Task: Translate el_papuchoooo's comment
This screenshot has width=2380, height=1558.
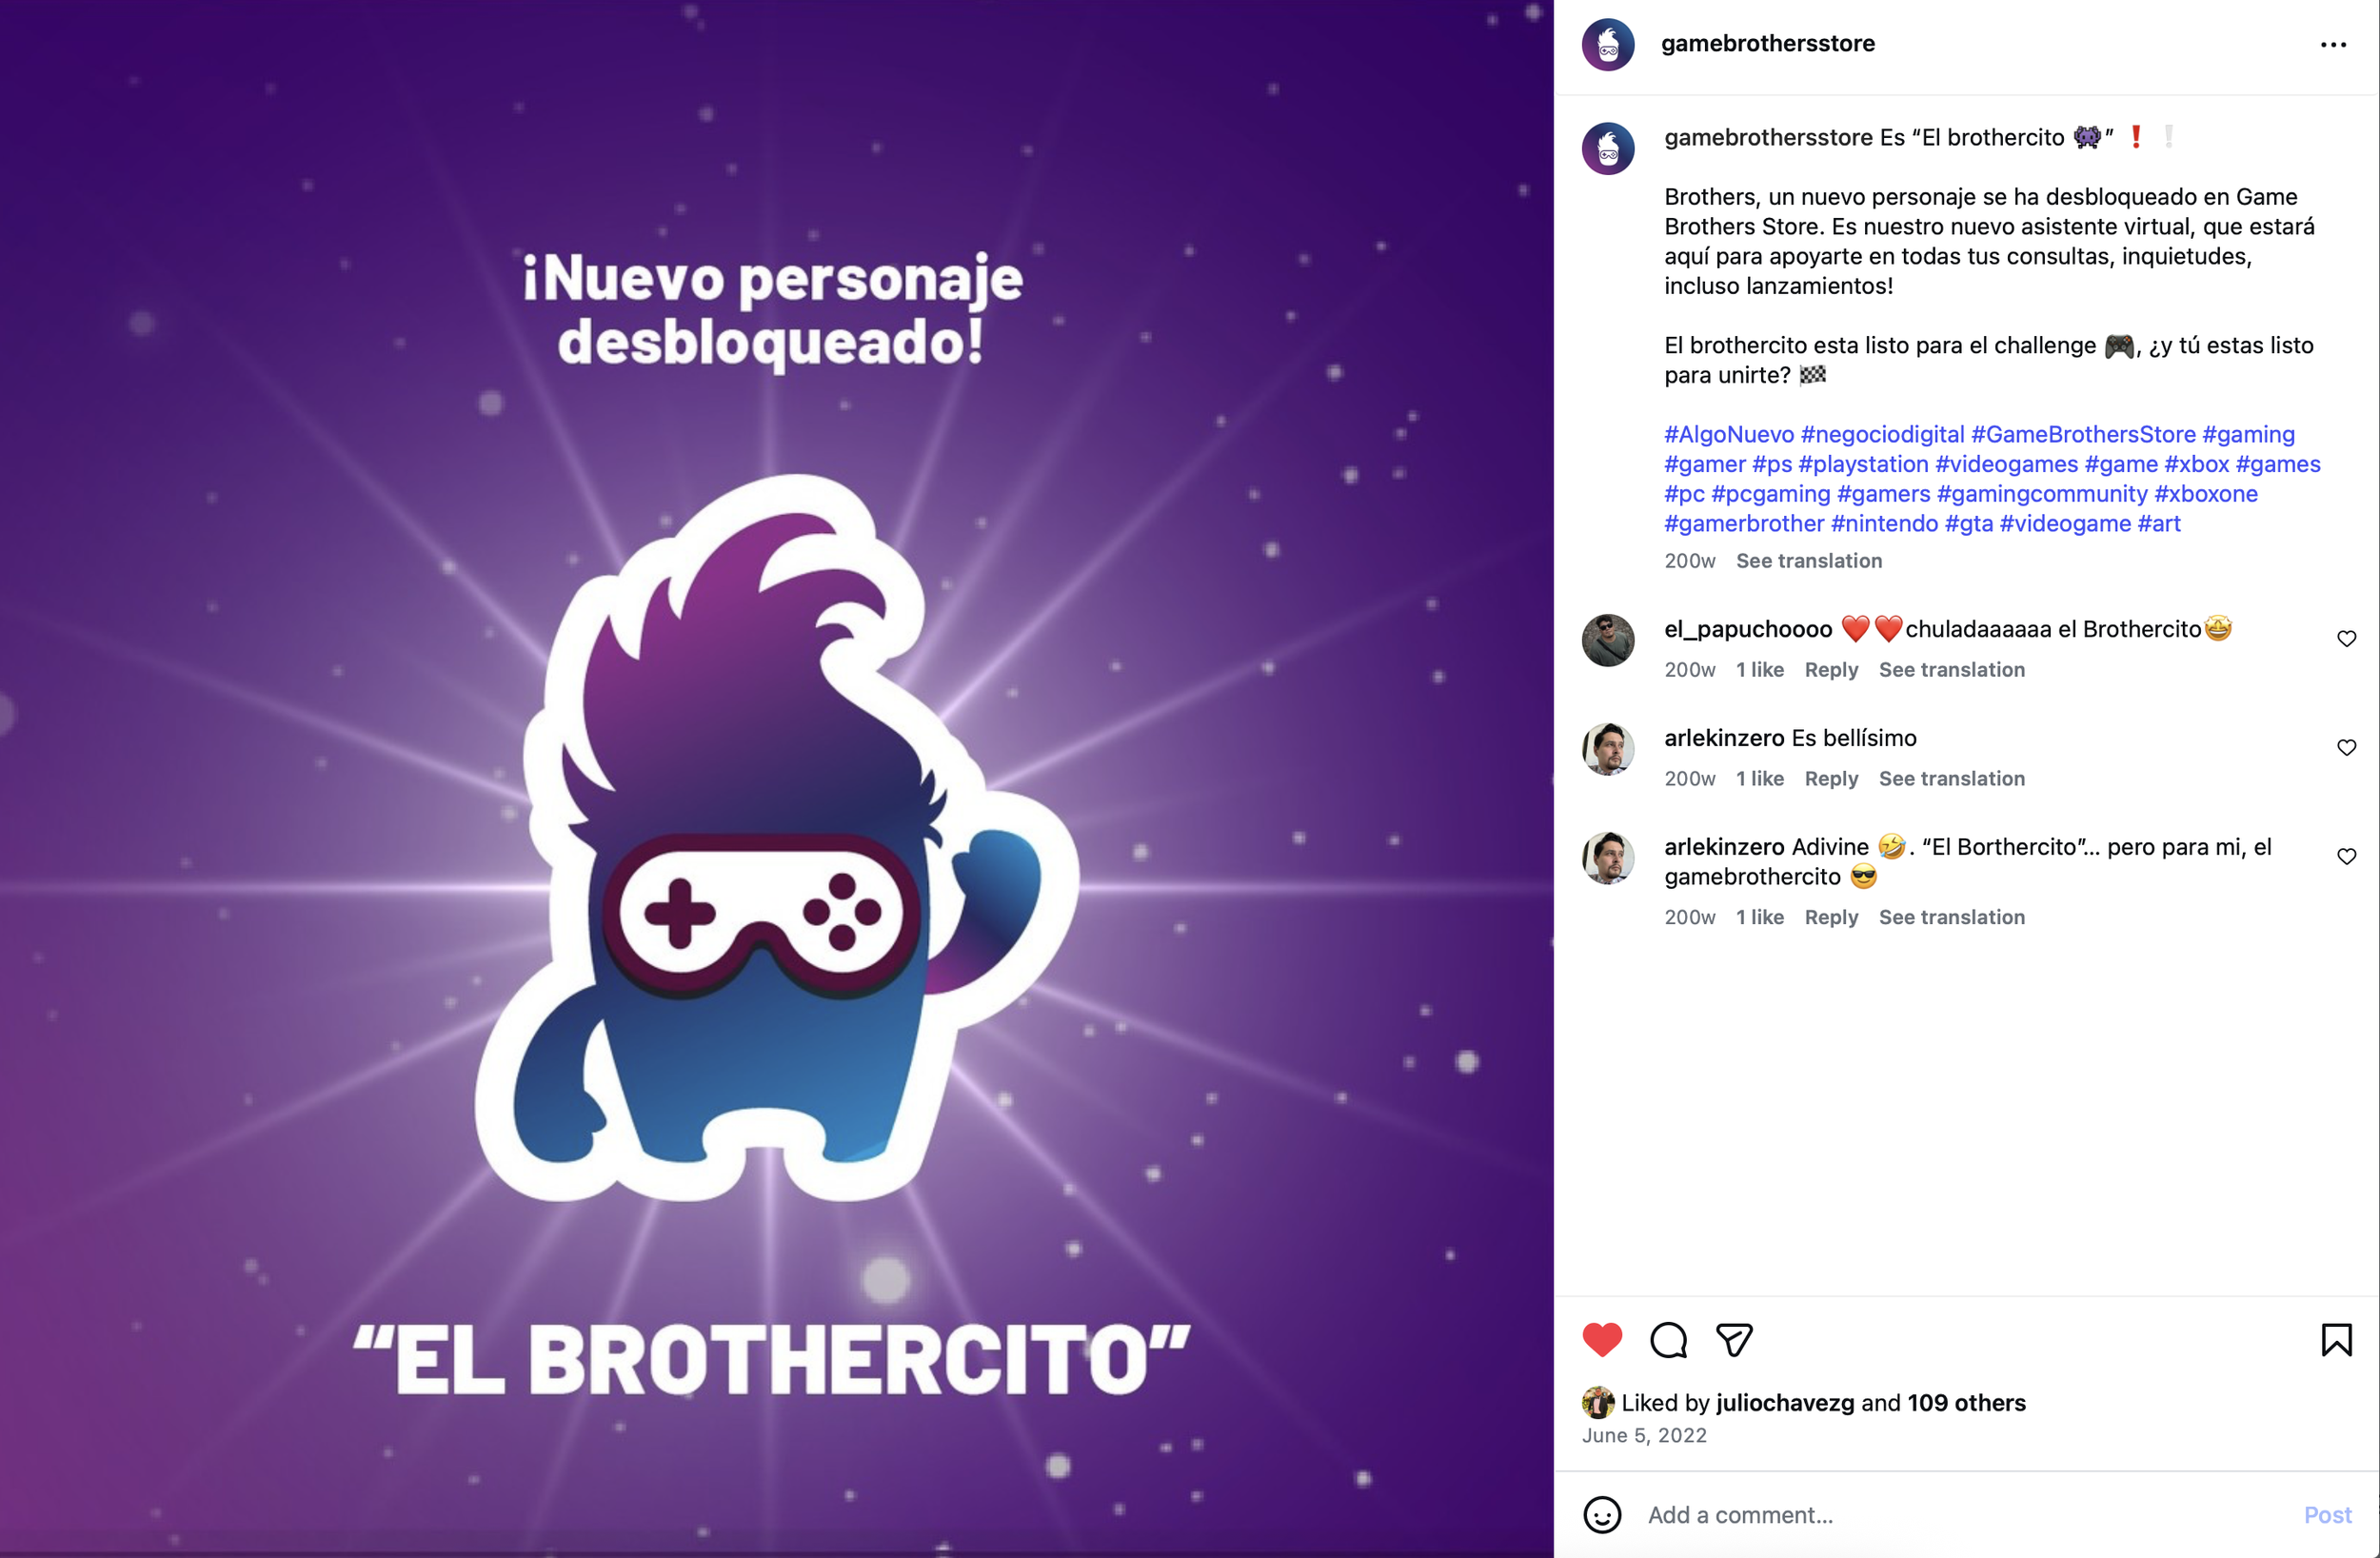Action: pos(1952,670)
